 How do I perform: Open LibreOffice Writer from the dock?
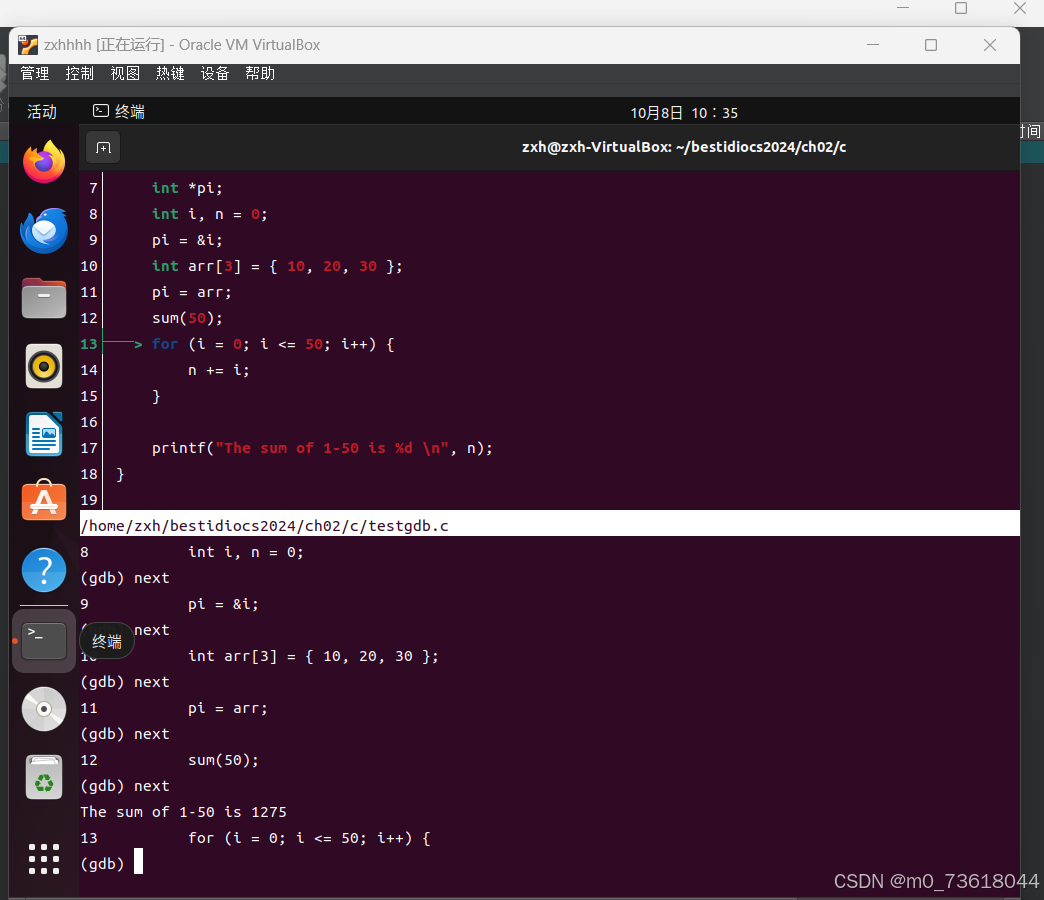[x=43, y=434]
